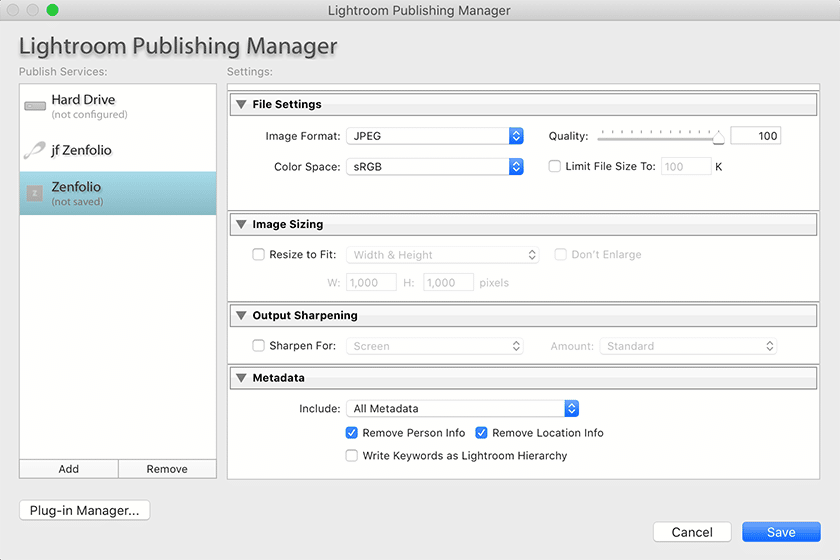This screenshot has width=840, height=560.
Task: Tick the Don't Enlarge checkbox
Action: [x=560, y=254]
